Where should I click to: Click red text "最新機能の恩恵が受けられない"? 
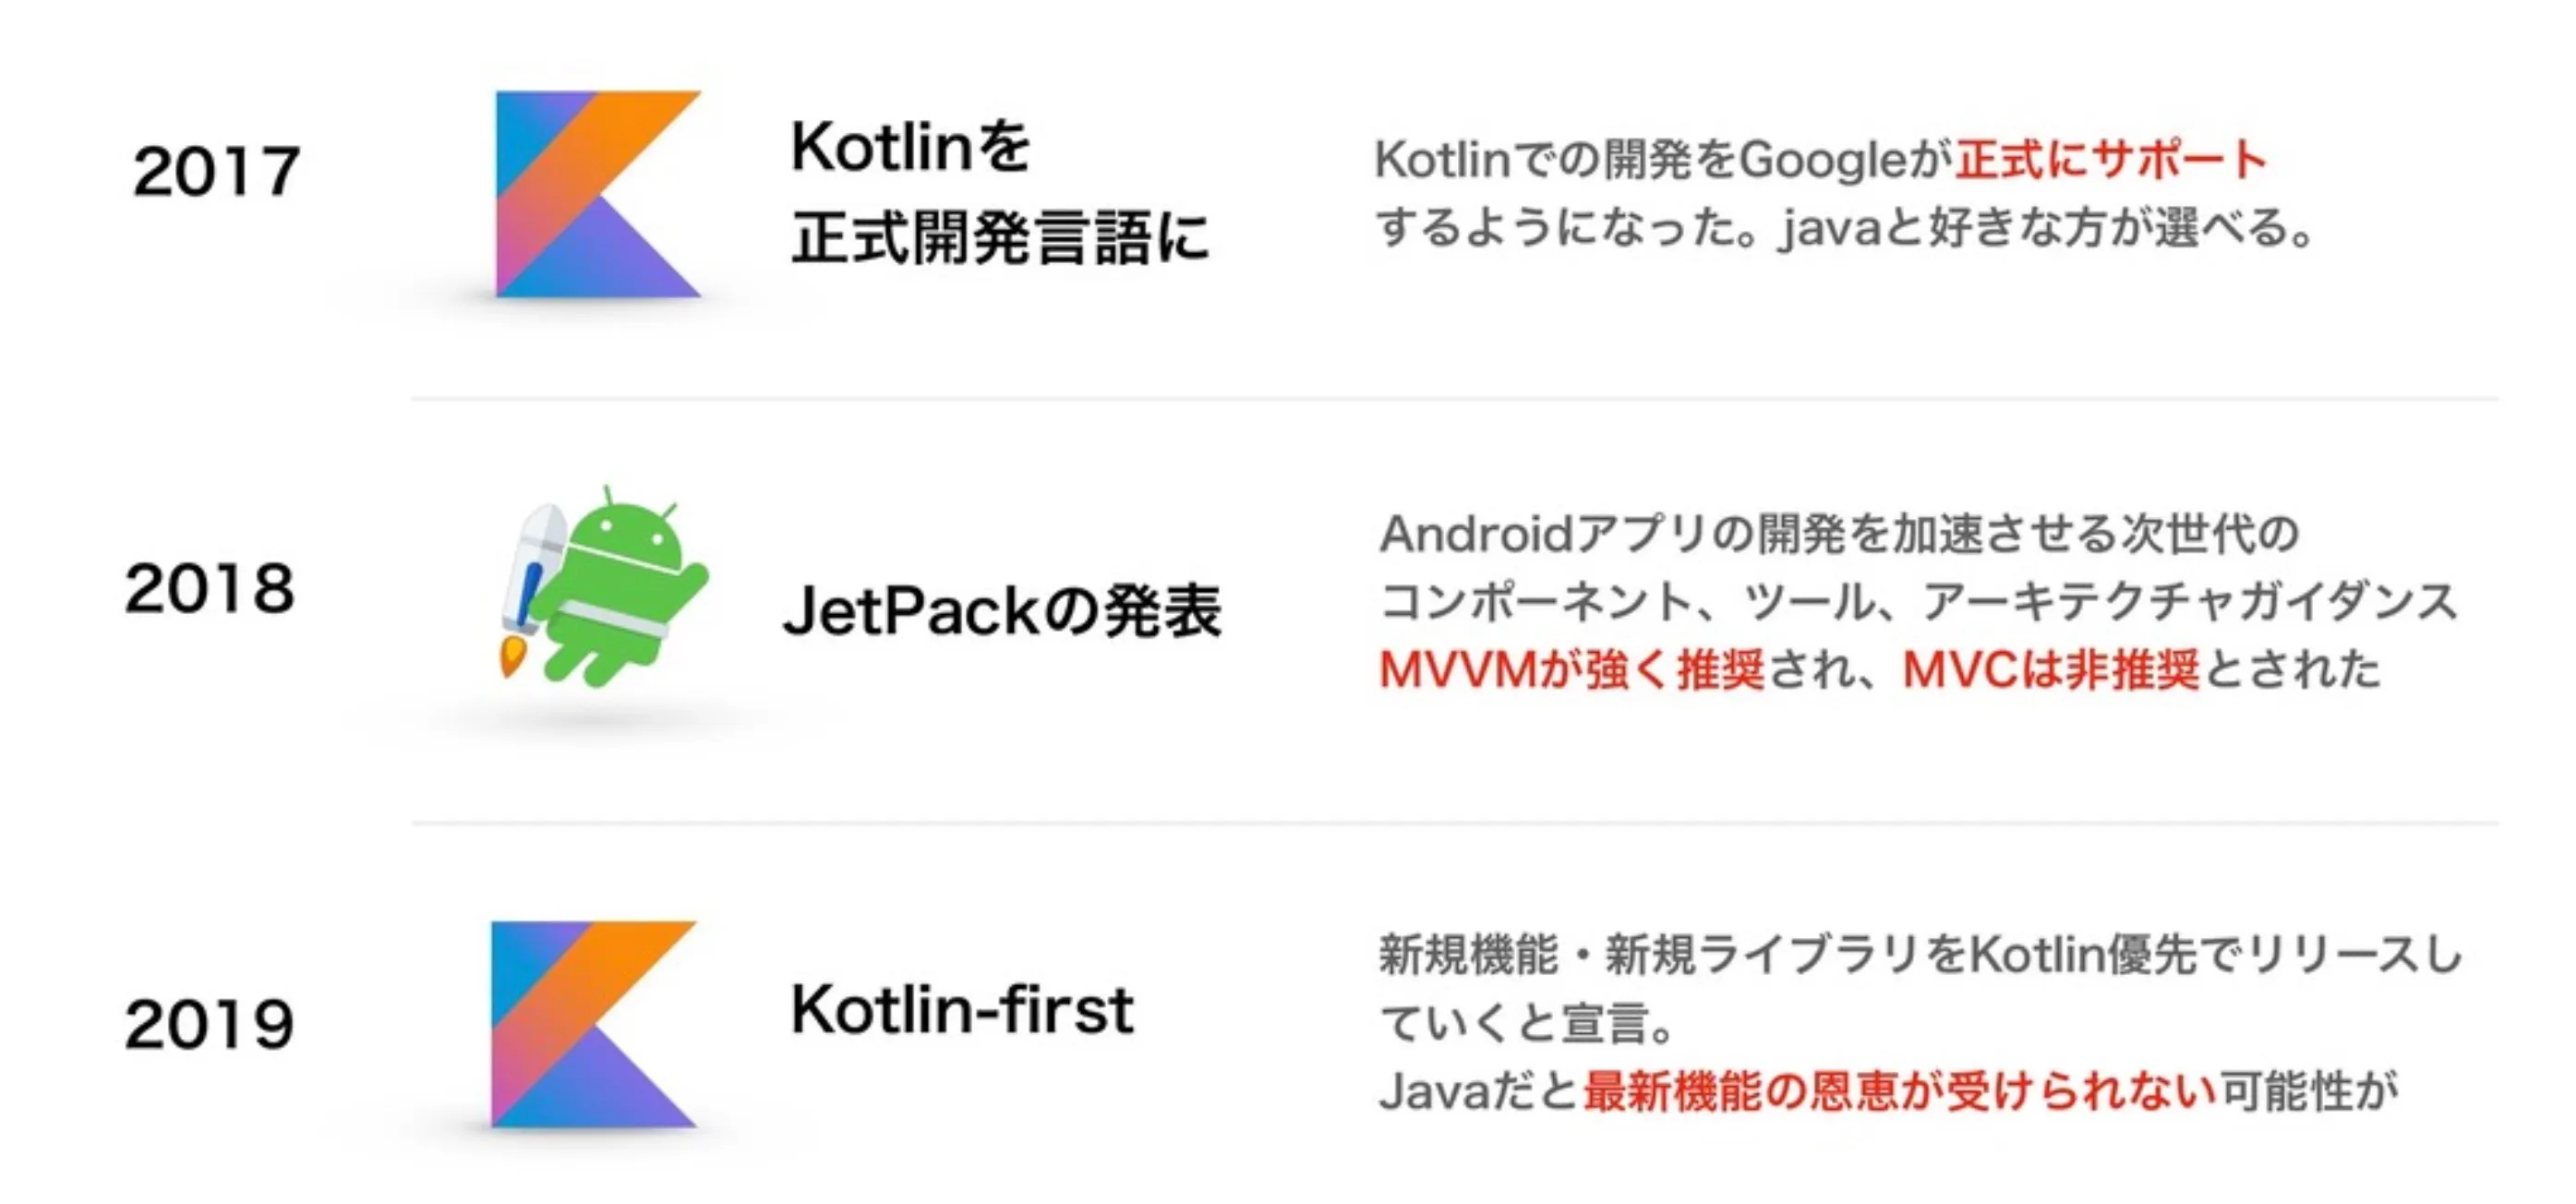(x=1900, y=1091)
